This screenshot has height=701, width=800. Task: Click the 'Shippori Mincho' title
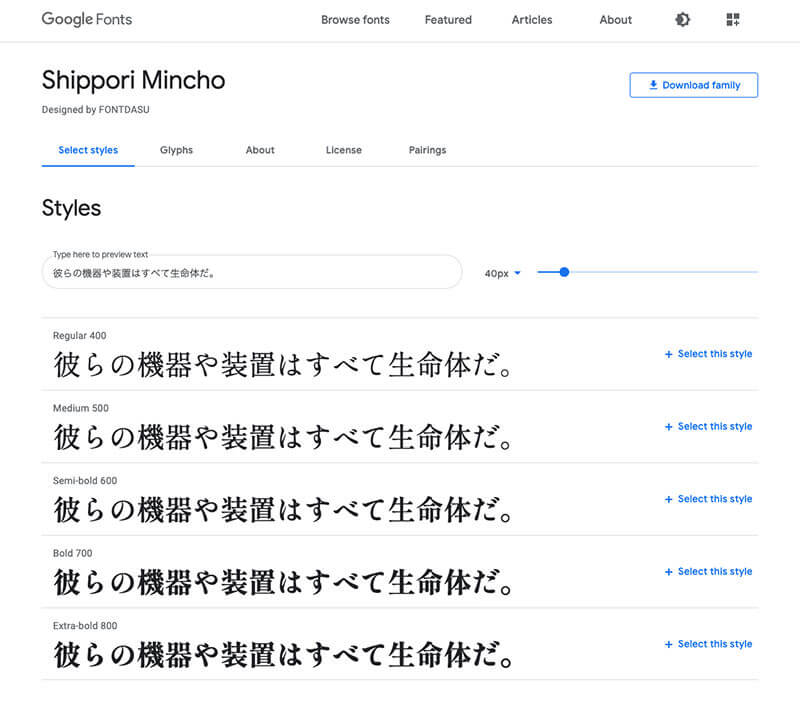tap(133, 81)
